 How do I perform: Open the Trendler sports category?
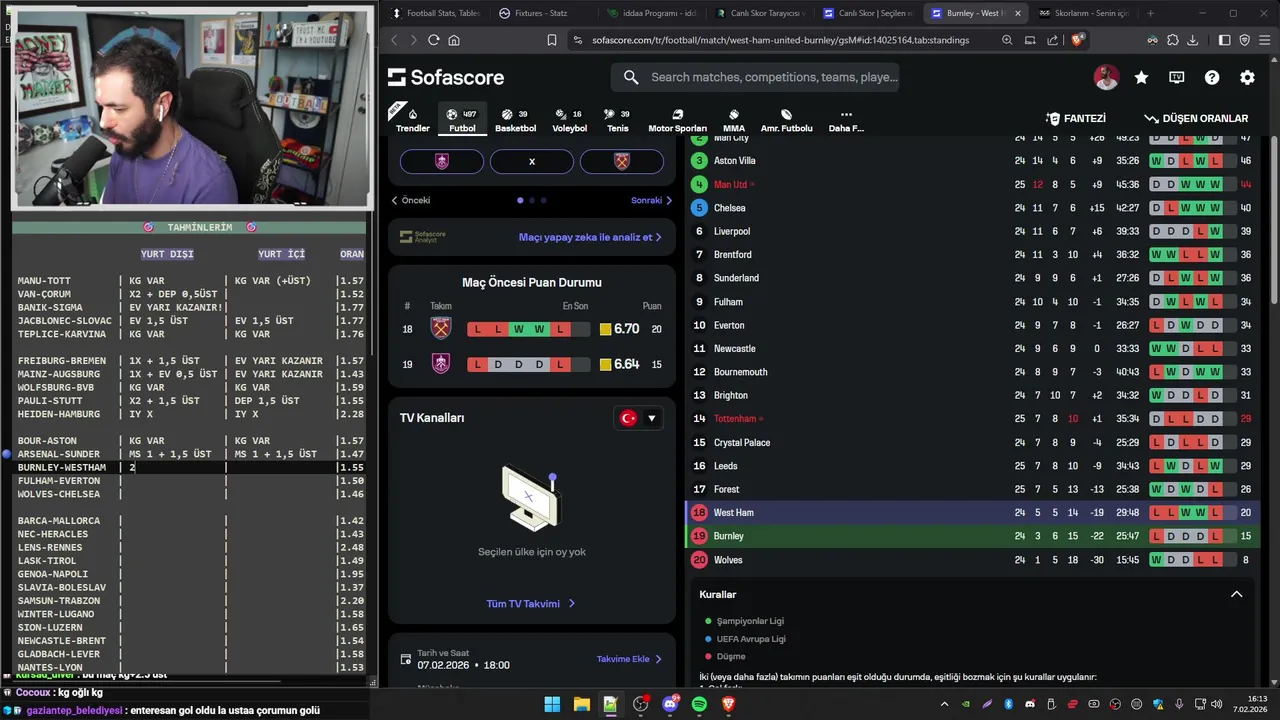pyautogui.click(x=412, y=120)
